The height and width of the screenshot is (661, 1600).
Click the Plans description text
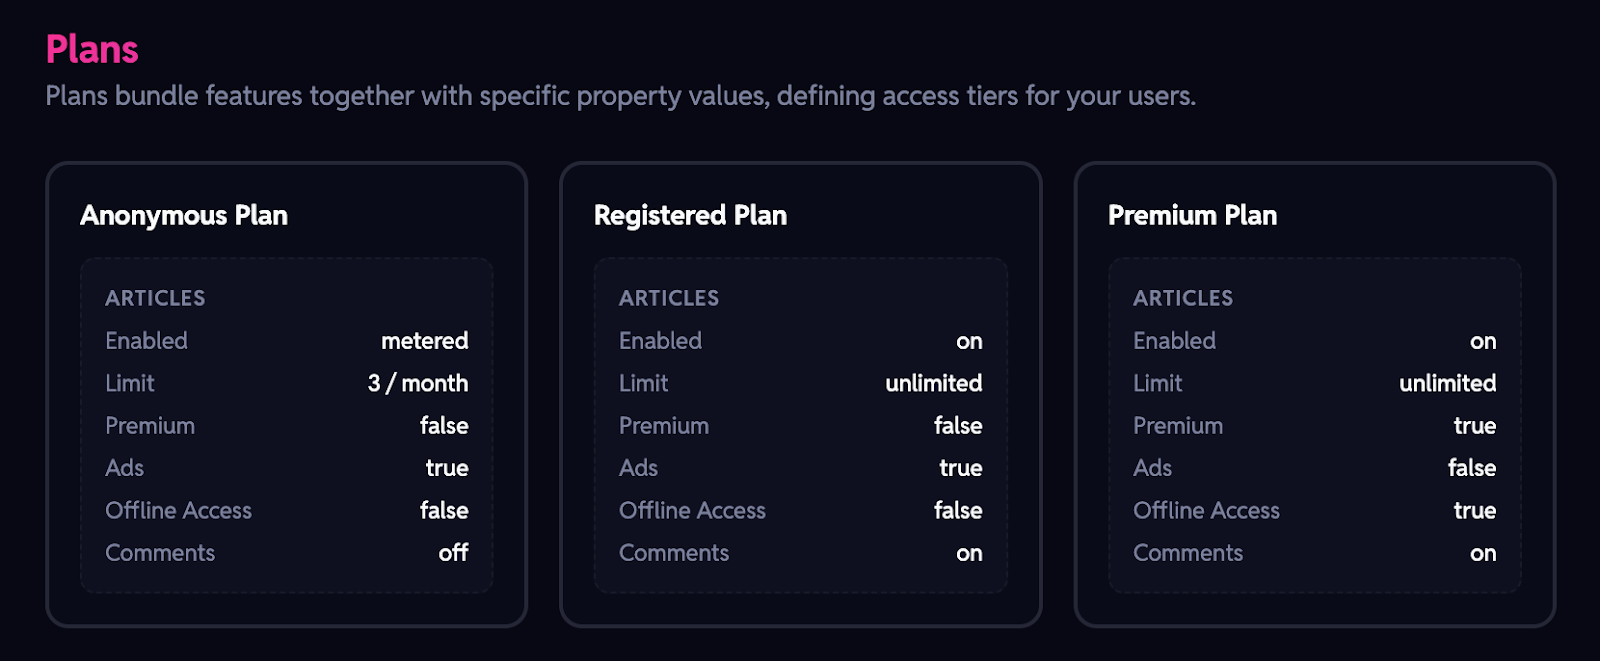620,96
